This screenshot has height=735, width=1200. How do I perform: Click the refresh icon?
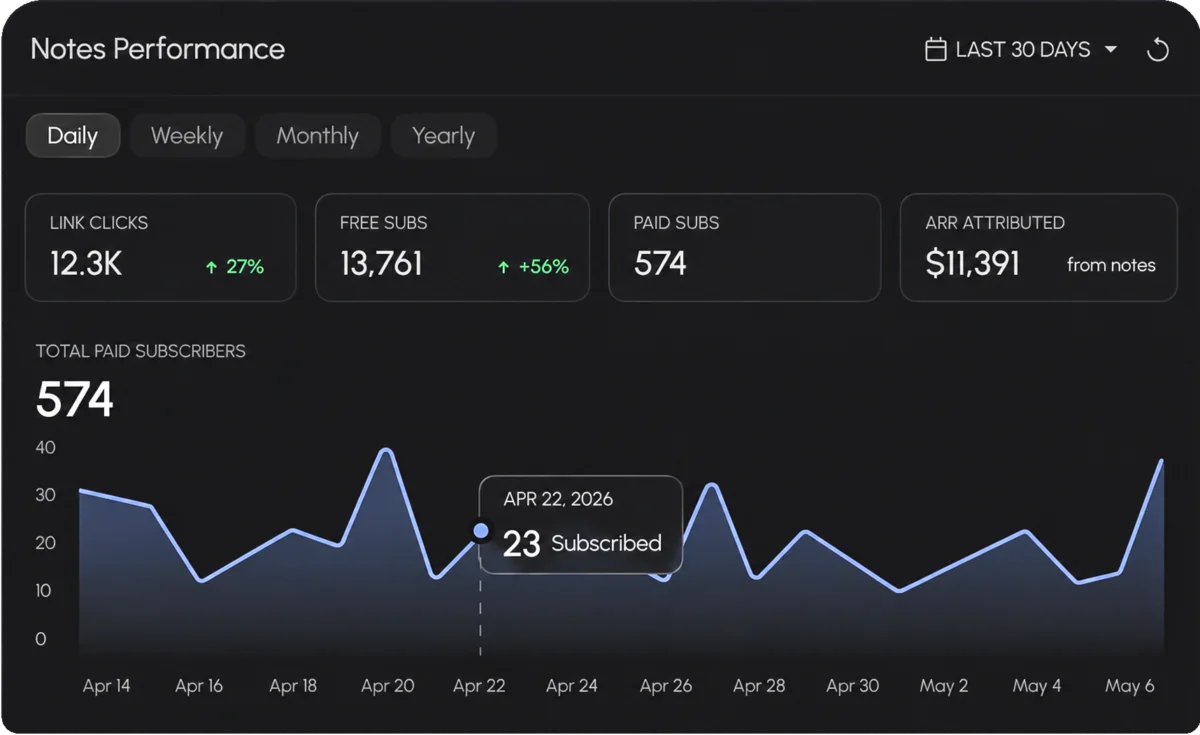point(1157,50)
